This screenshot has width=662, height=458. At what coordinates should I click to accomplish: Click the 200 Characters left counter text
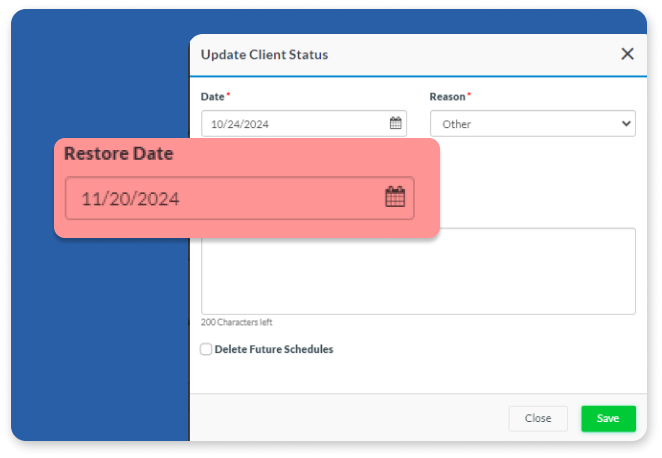point(237,322)
